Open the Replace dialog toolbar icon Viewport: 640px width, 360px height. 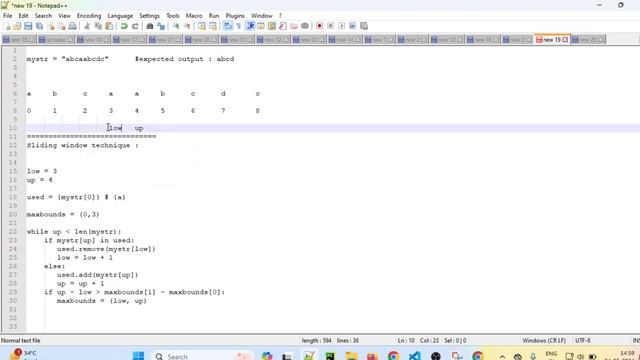coord(161,26)
